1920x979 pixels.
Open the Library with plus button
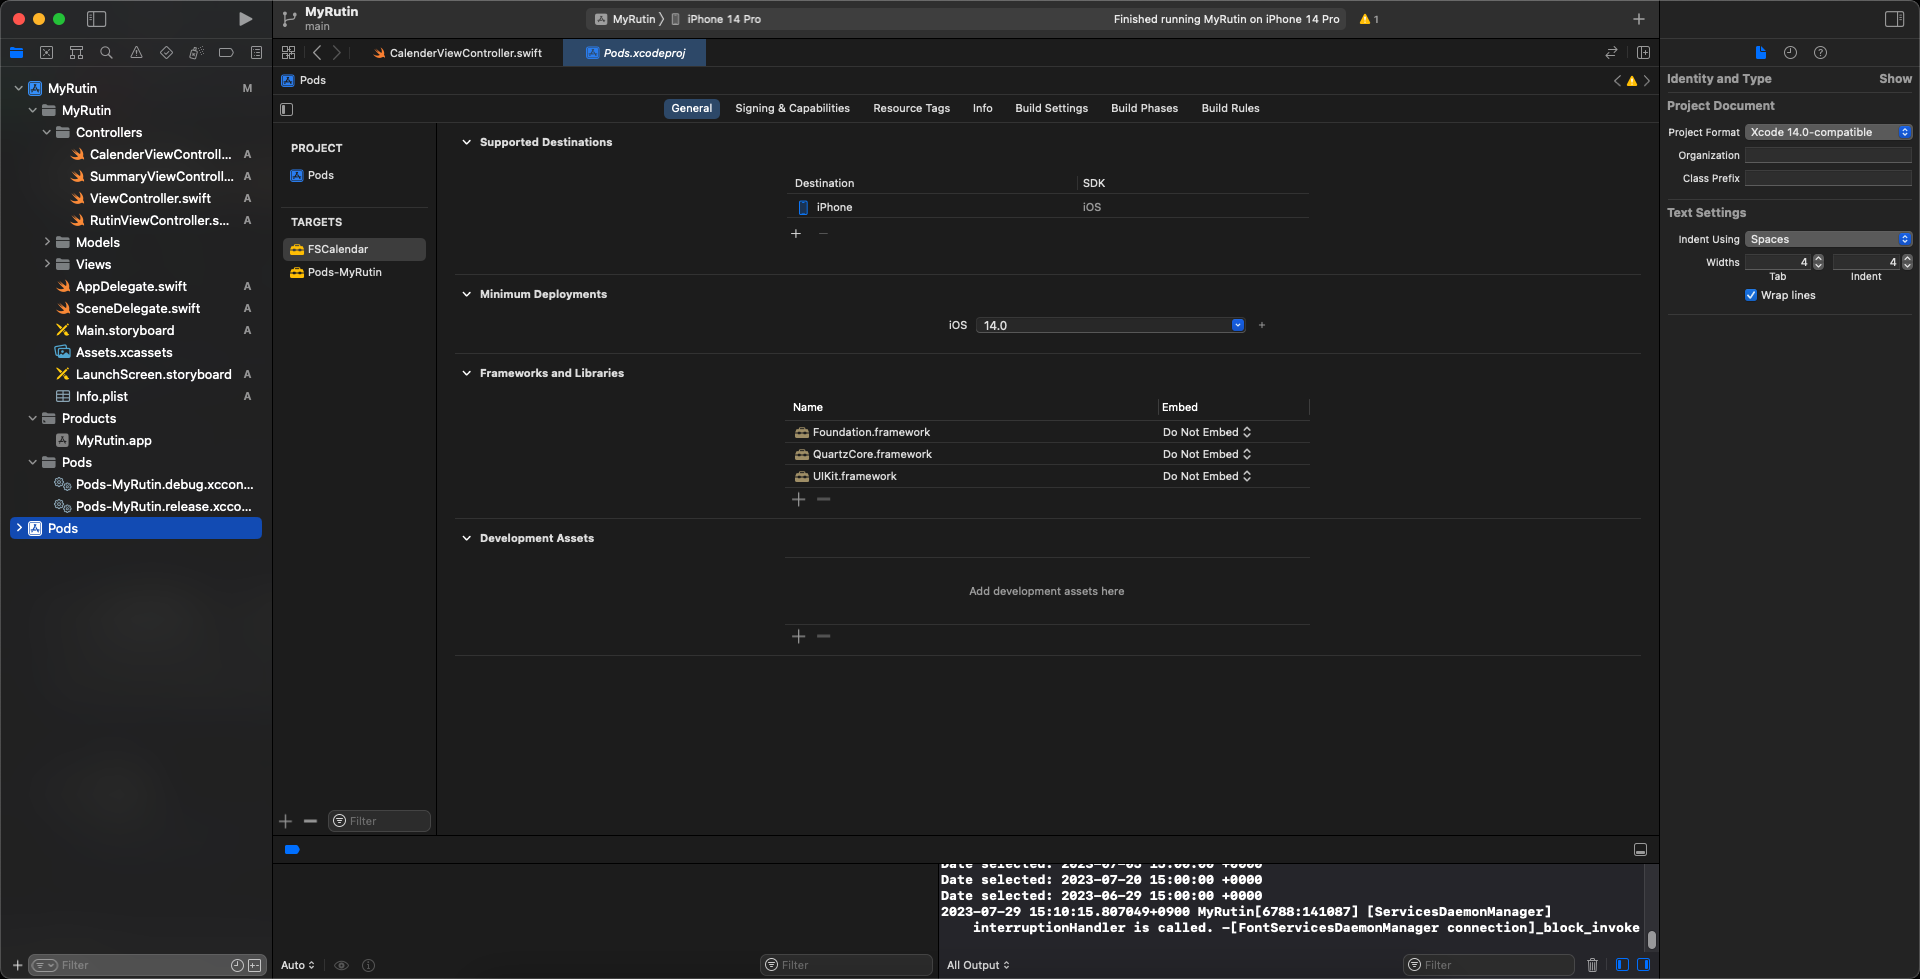(1639, 19)
